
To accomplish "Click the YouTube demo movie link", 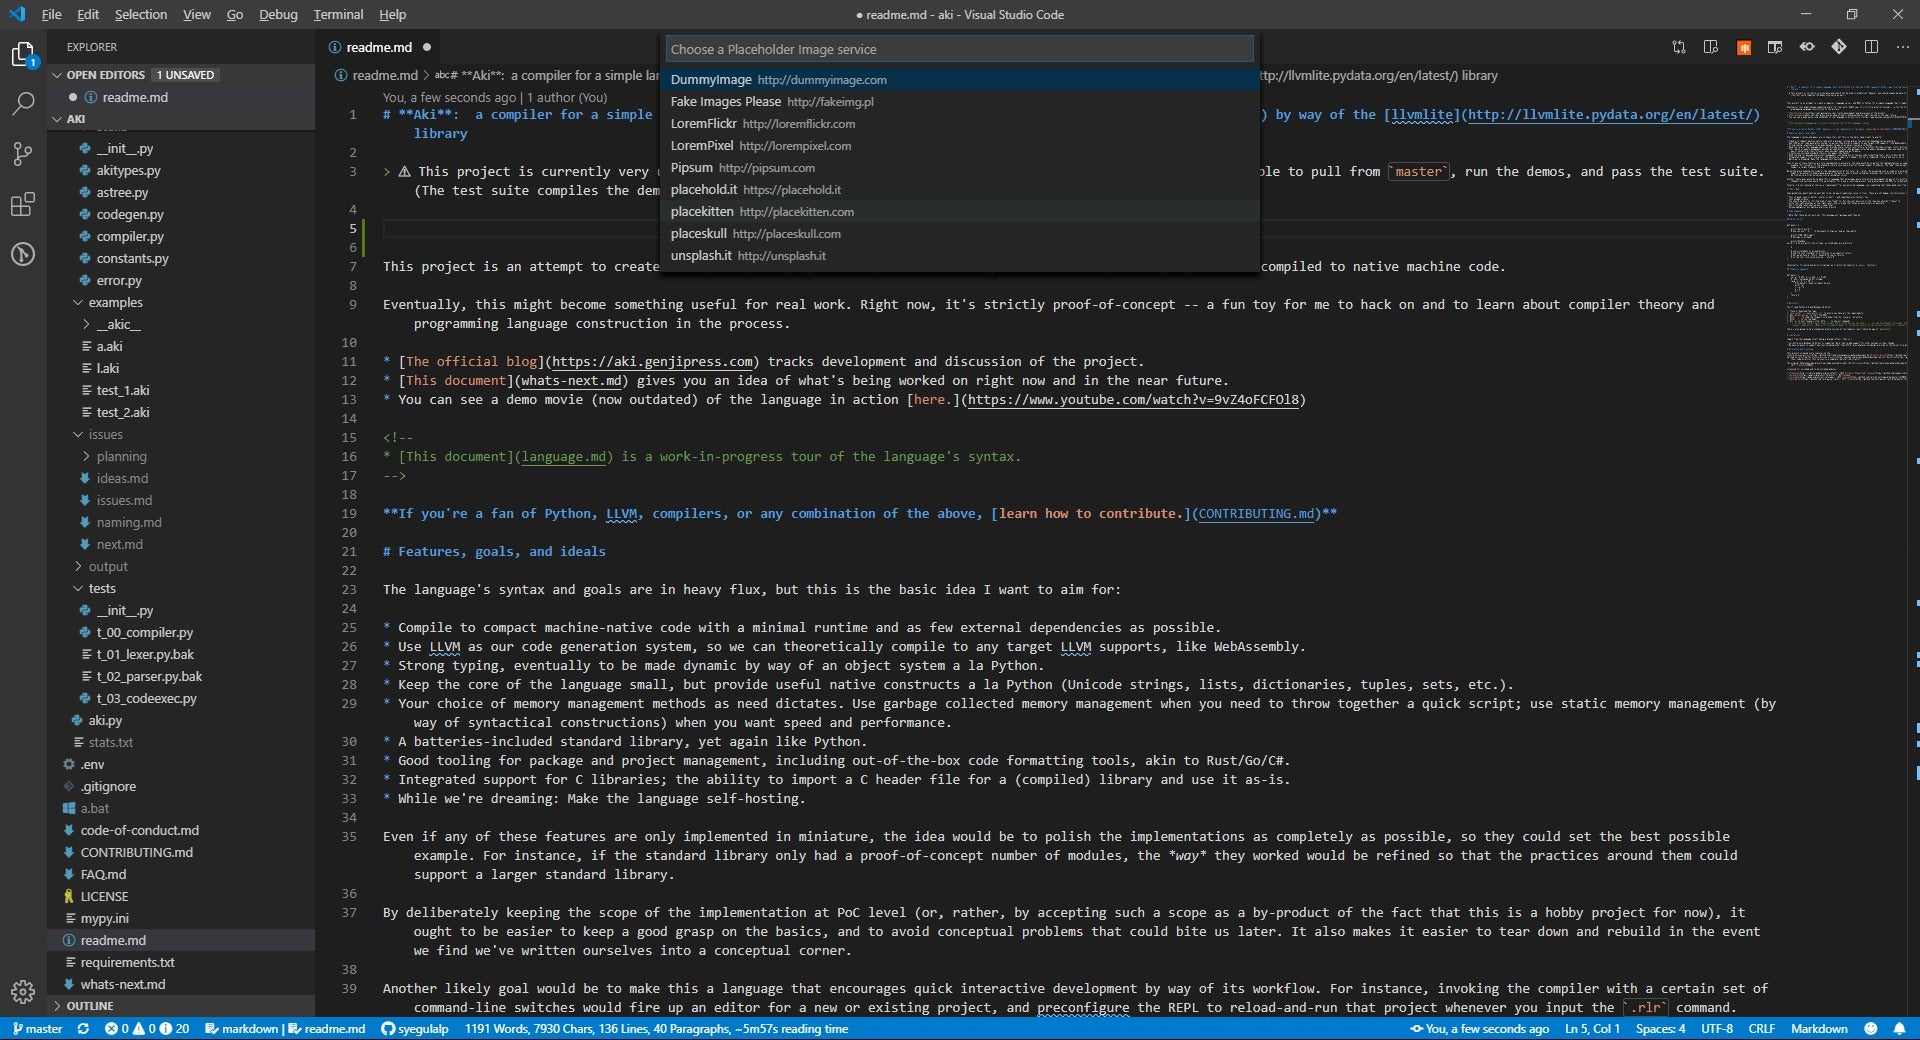I will point(1133,400).
